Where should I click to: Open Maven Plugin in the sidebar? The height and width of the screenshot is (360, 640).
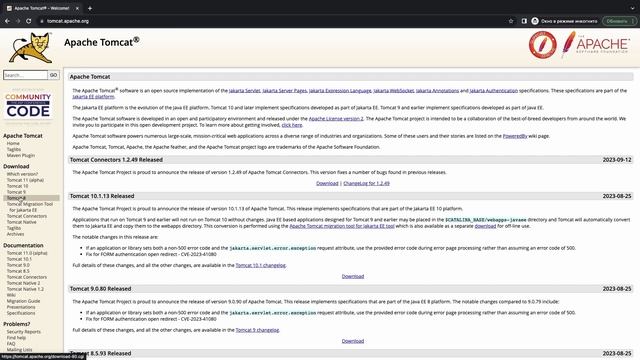(20, 156)
